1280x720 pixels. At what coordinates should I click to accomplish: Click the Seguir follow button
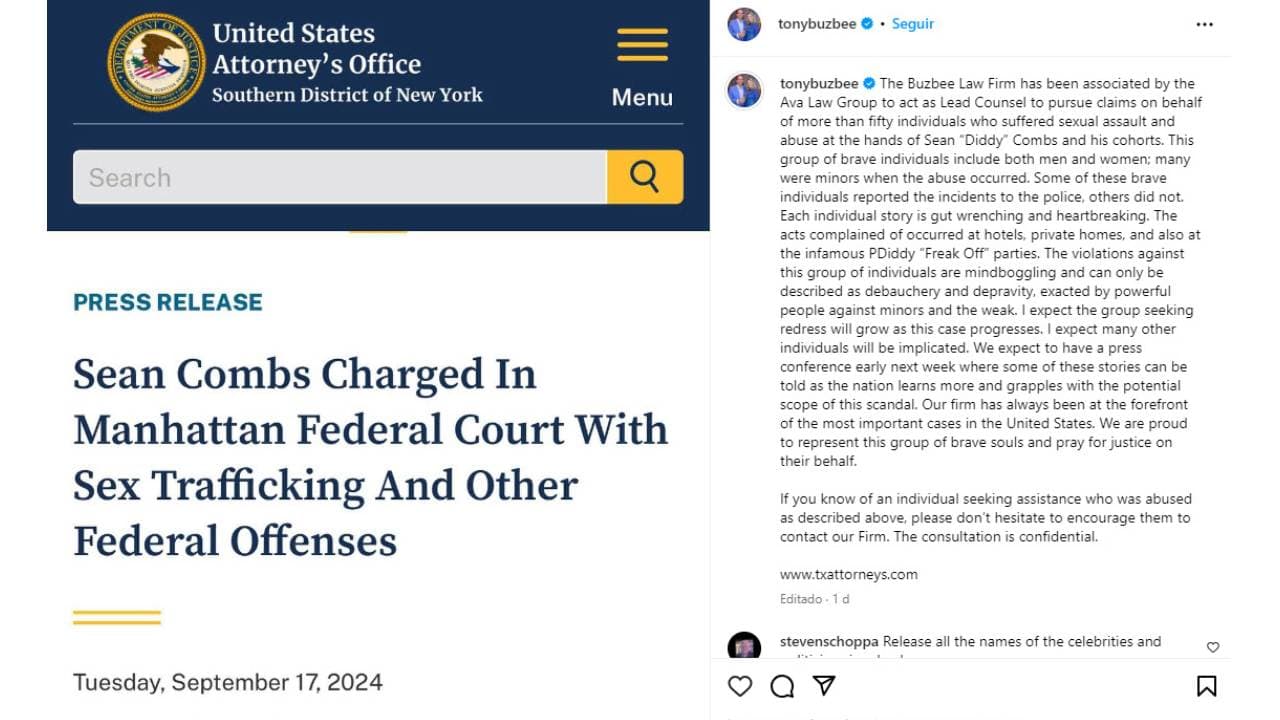tap(912, 22)
